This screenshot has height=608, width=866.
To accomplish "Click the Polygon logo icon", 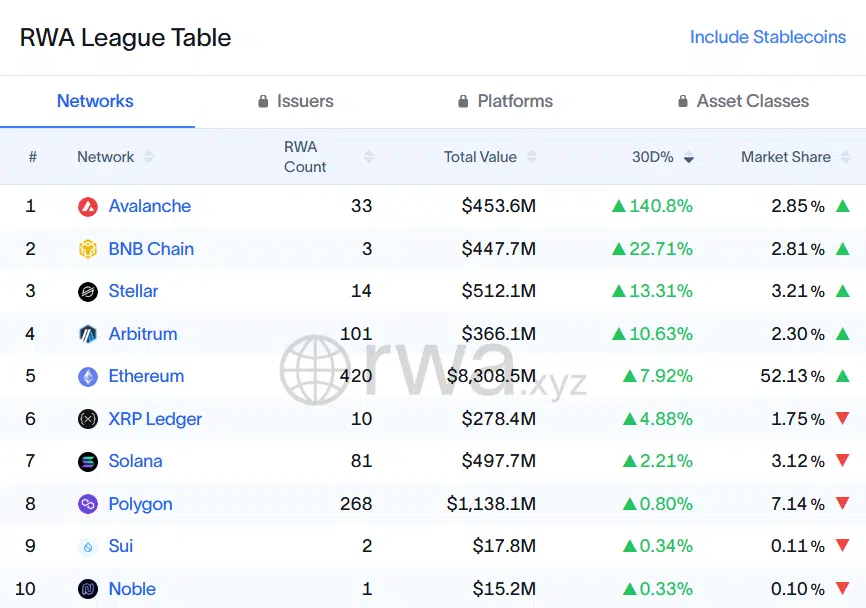I will pos(88,504).
